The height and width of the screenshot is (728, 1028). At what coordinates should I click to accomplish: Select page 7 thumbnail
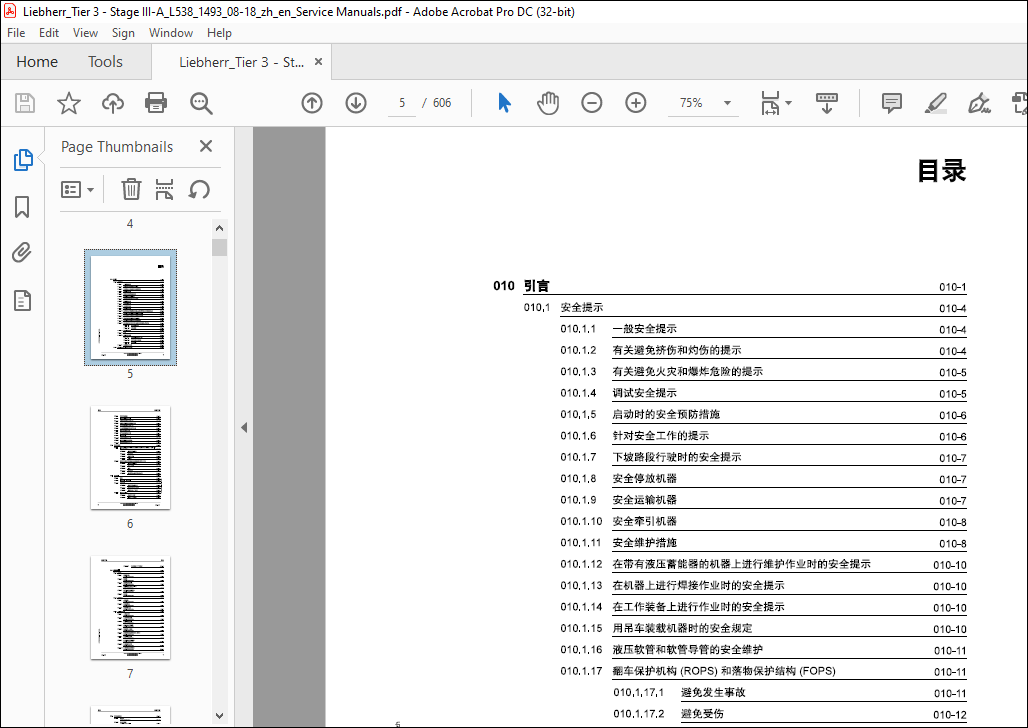pos(130,607)
